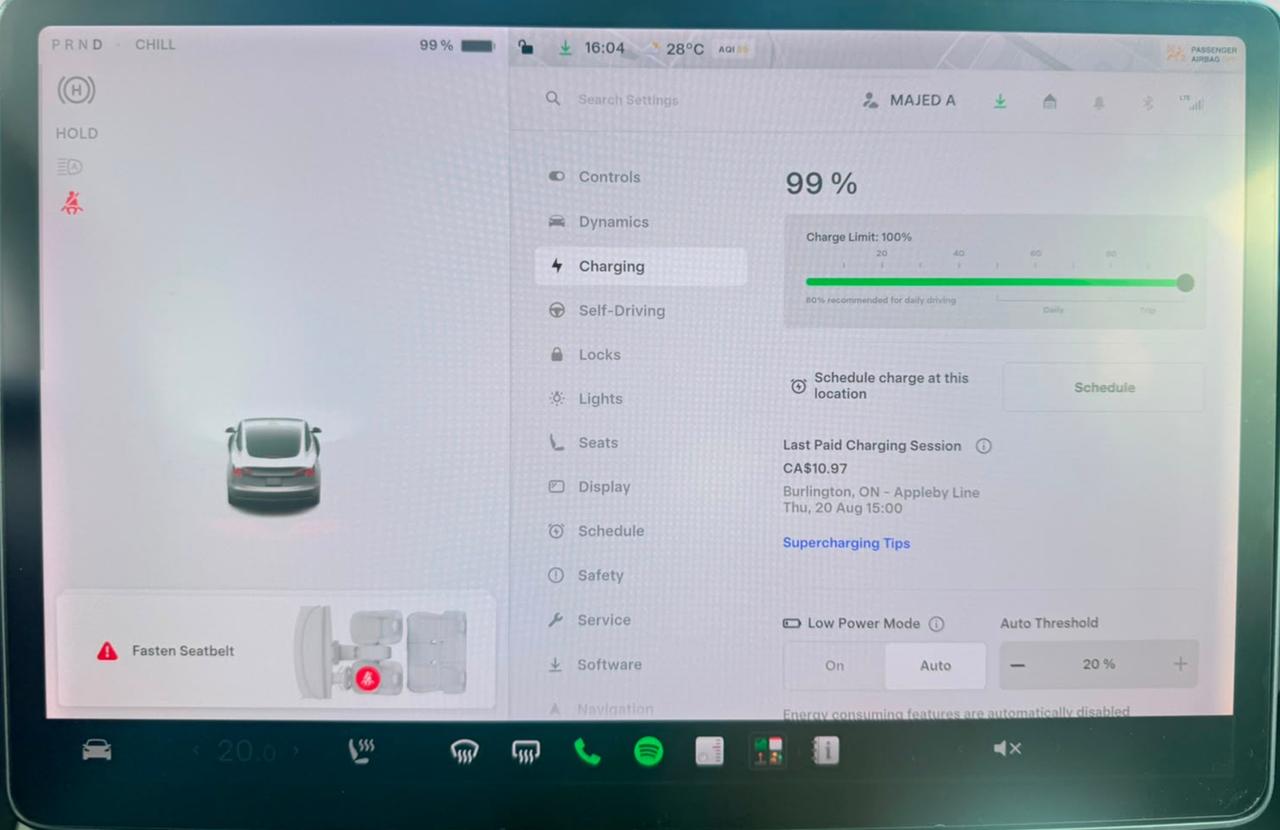The height and width of the screenshot is (830, 1280).
Task: Open the HomeLink garage icon
Action: pos(1049,101)
